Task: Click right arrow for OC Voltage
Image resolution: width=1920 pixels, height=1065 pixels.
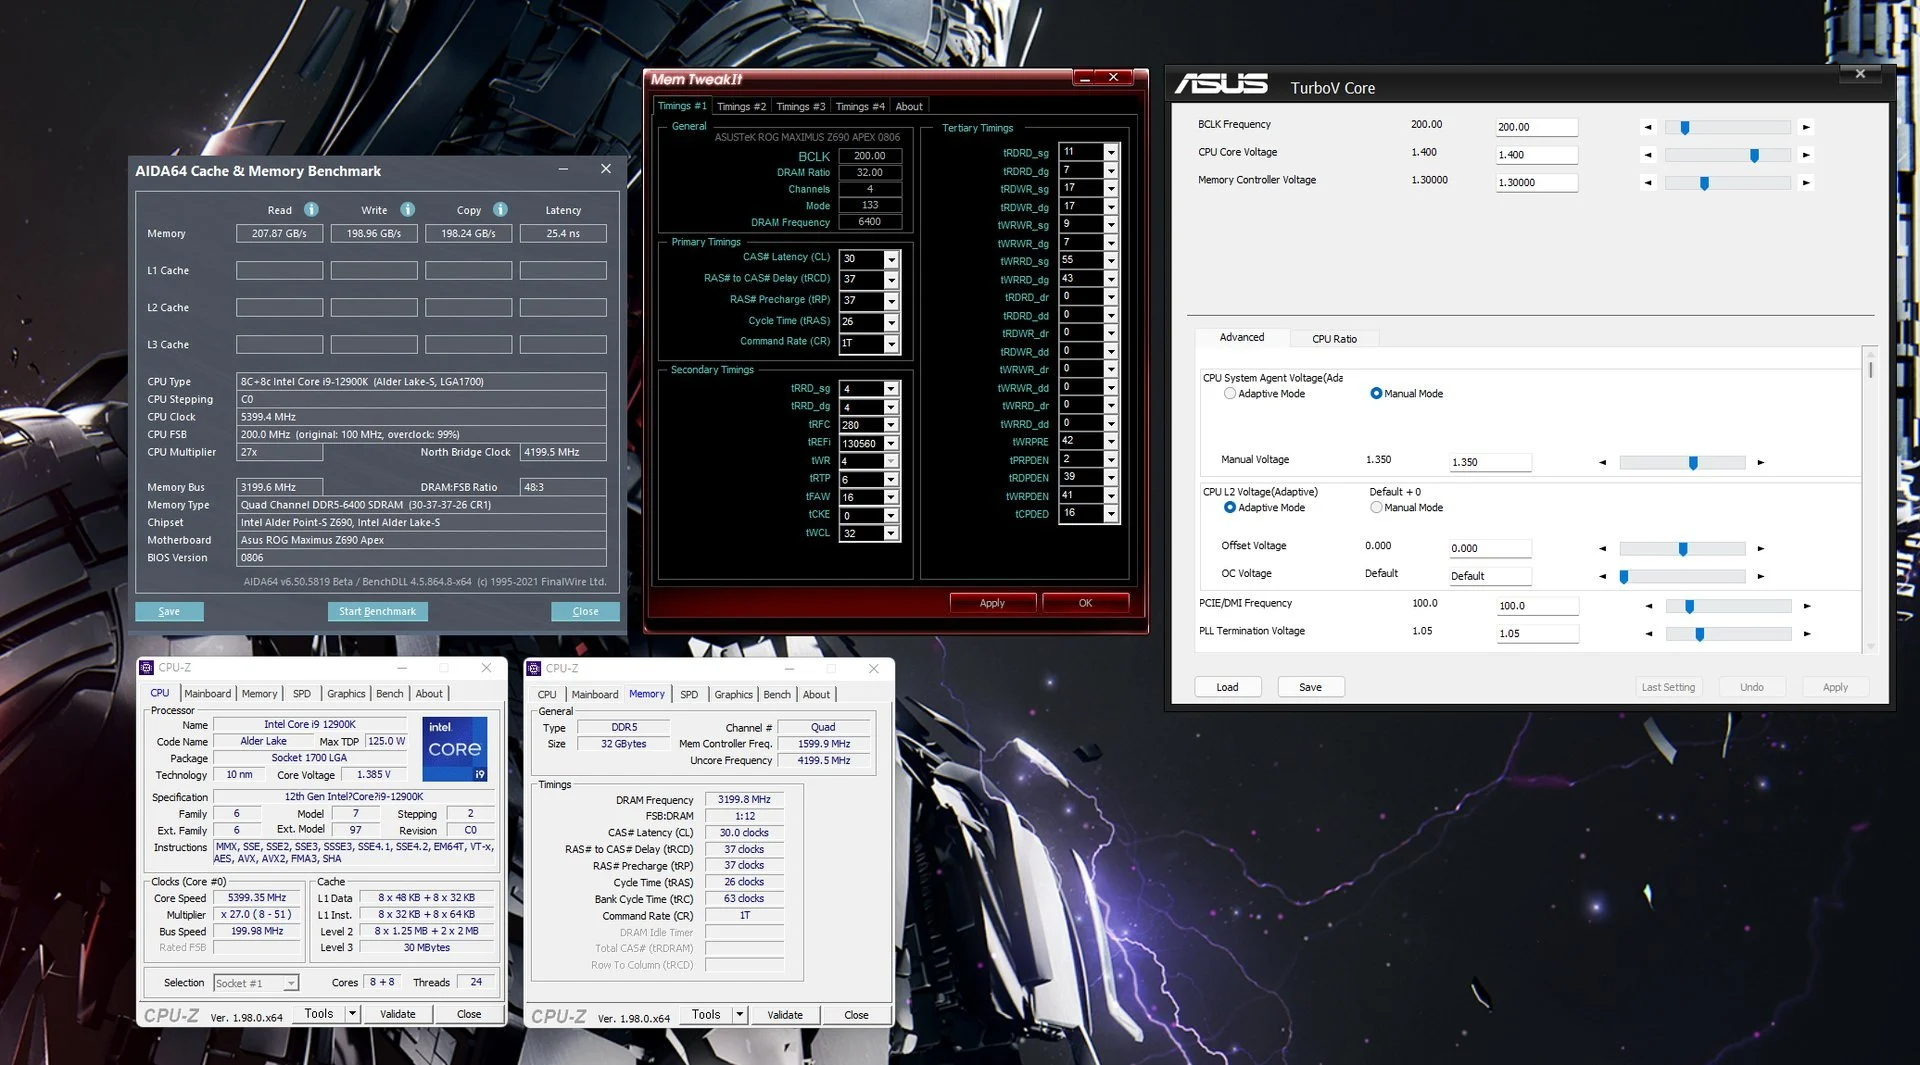Action: [x=1760, y=576]
